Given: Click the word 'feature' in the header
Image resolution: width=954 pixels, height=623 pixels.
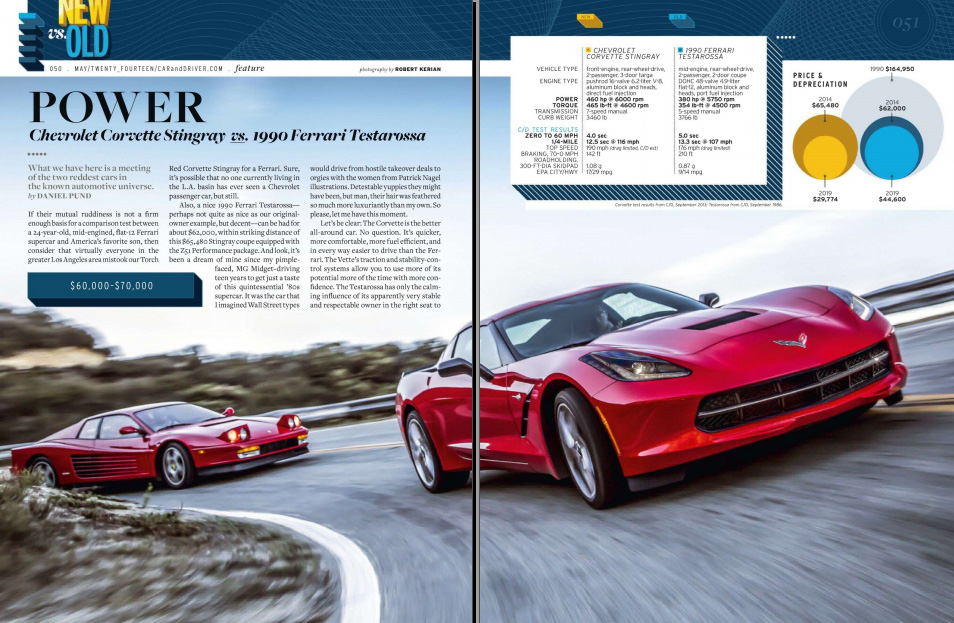Looking at the screenshot, I should pos(249,68).
